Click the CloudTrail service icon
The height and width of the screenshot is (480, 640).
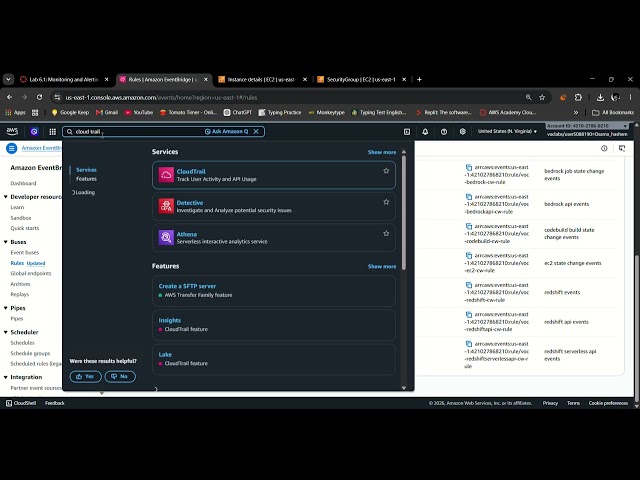tap(166, 175)
